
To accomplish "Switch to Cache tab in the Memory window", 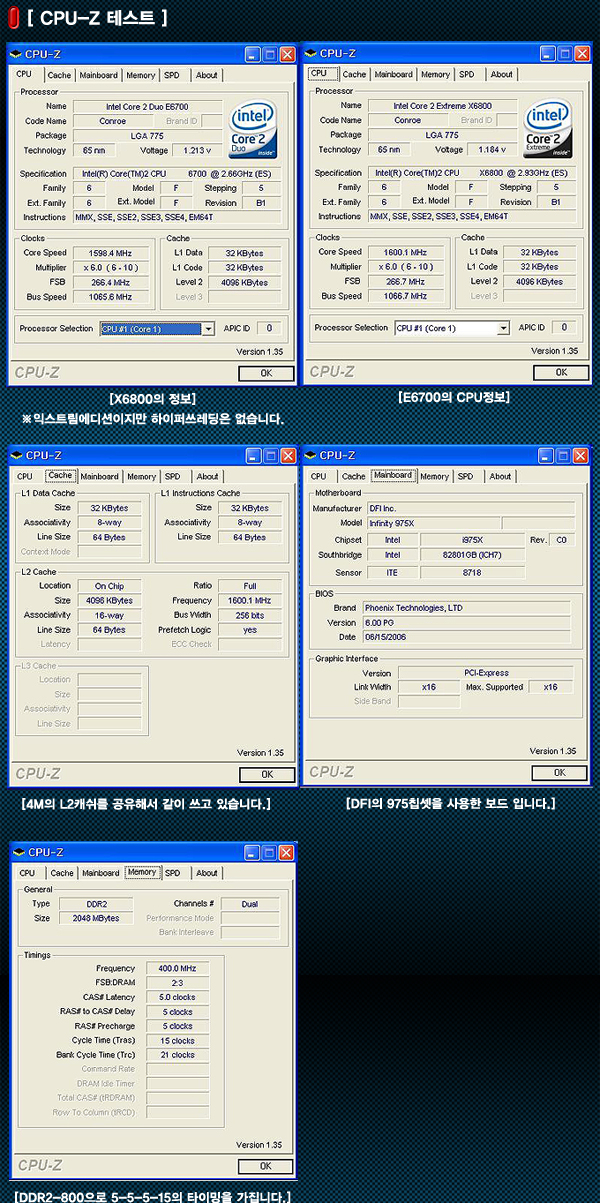I will click(63, 873).
